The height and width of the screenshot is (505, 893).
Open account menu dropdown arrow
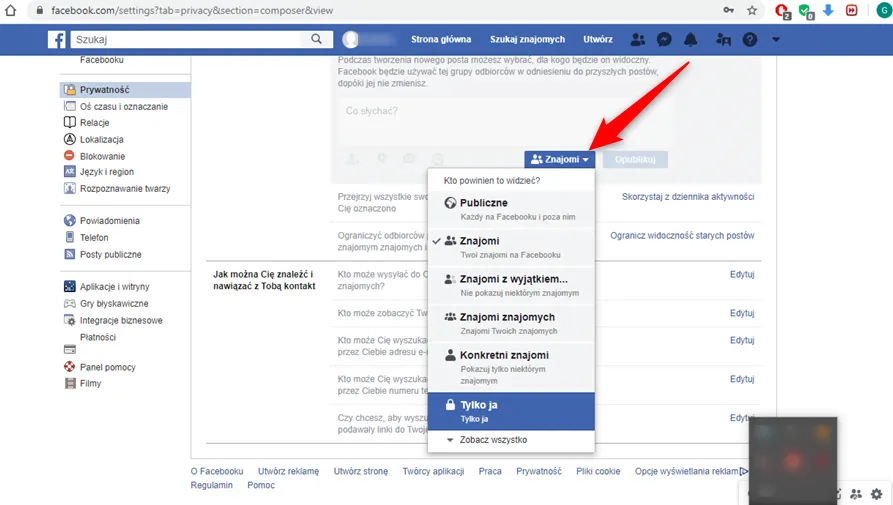tap(776, 40)
